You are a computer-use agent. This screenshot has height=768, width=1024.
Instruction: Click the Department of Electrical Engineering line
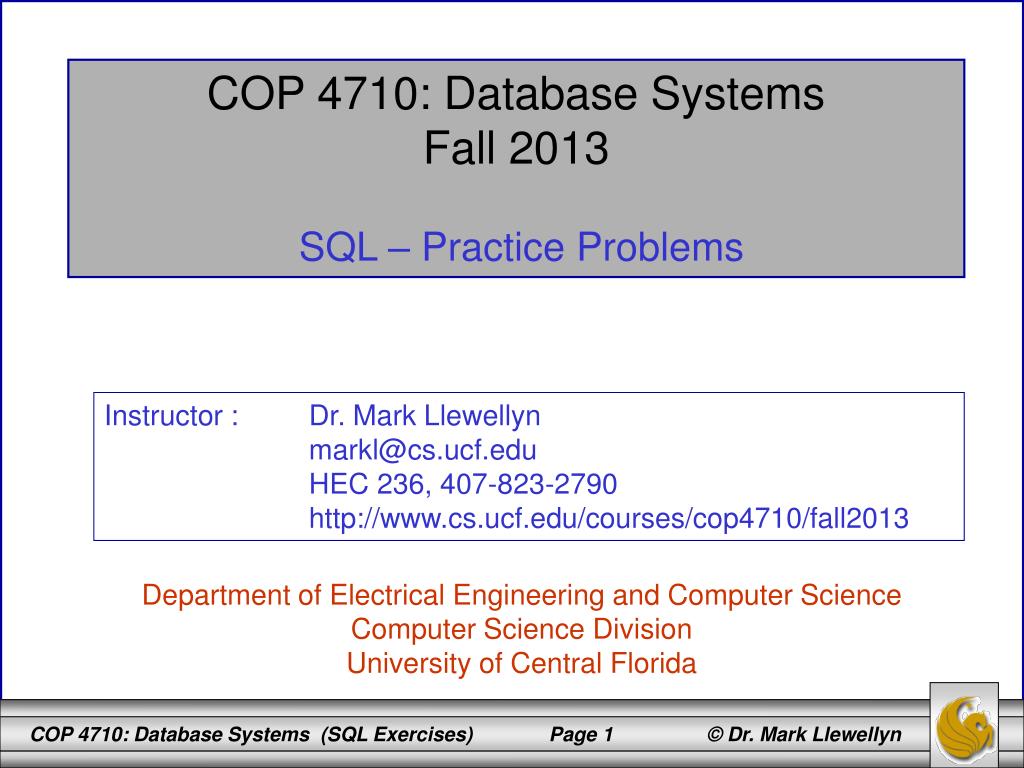pyautogui.click(x=521, y=596)
